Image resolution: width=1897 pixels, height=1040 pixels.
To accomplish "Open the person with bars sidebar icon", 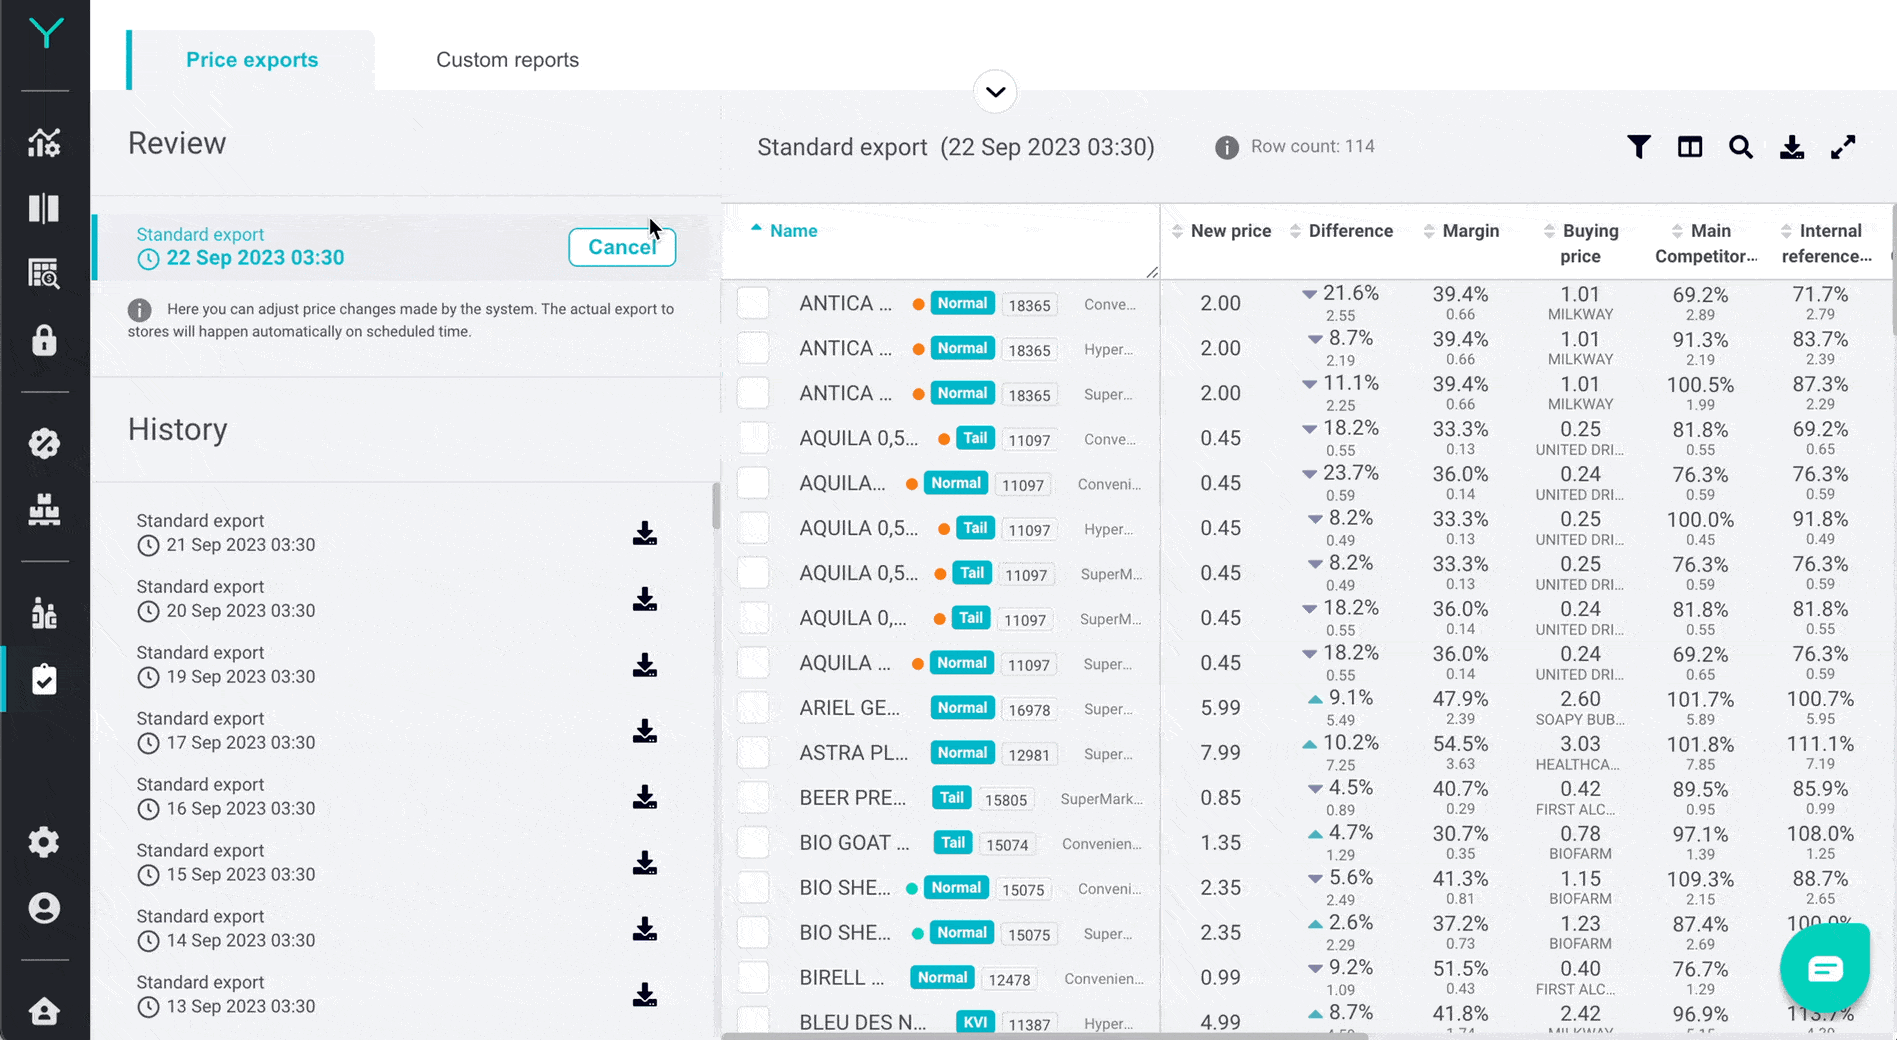I will pos(44,613).
